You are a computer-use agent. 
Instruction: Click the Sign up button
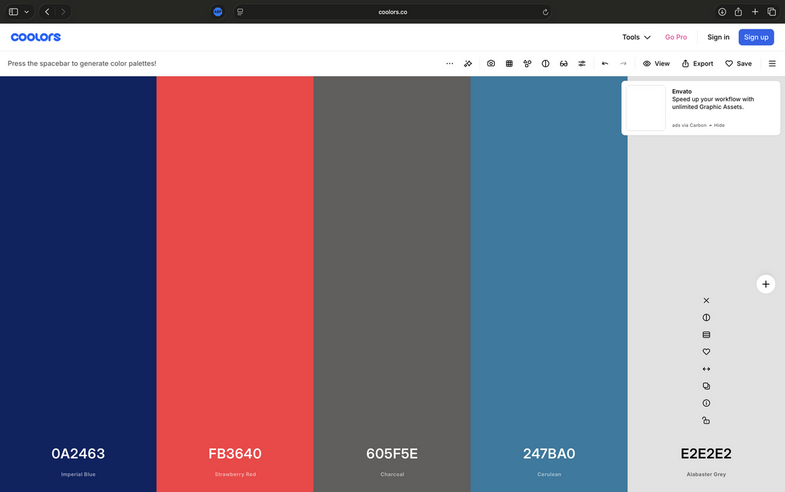point(756,37)
